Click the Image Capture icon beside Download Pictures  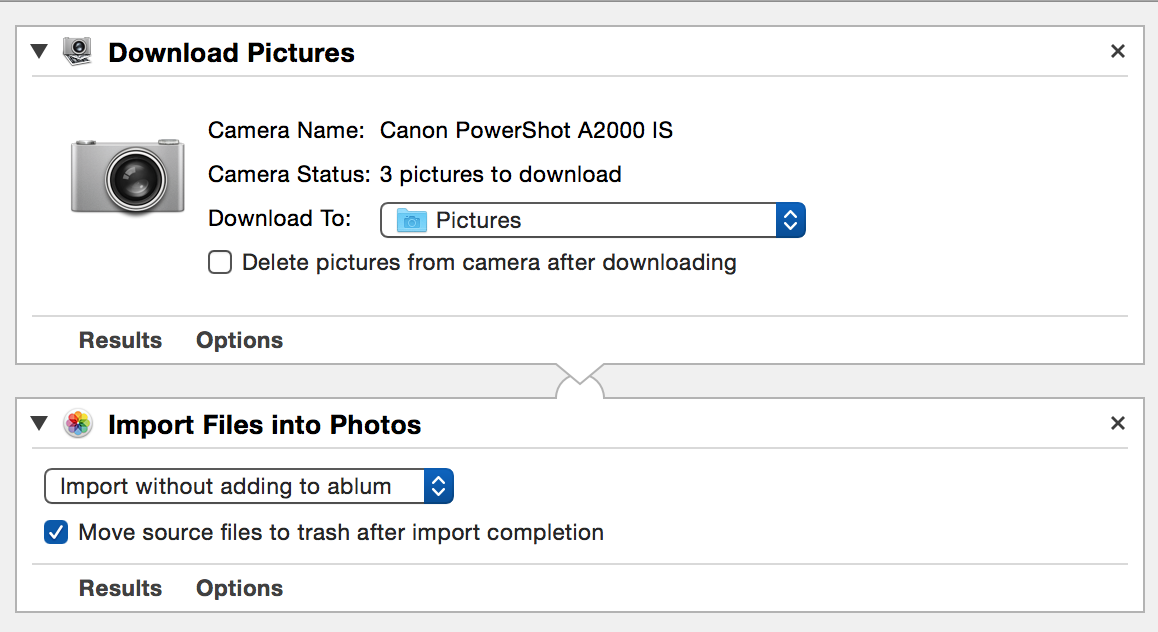(78, 52)
